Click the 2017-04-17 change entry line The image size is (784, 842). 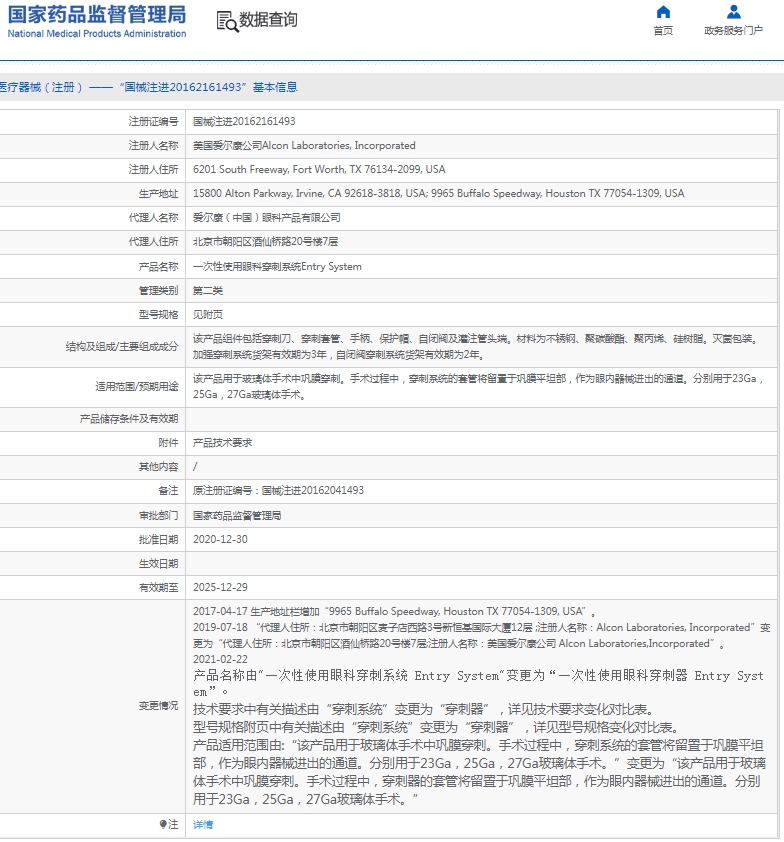395,612
